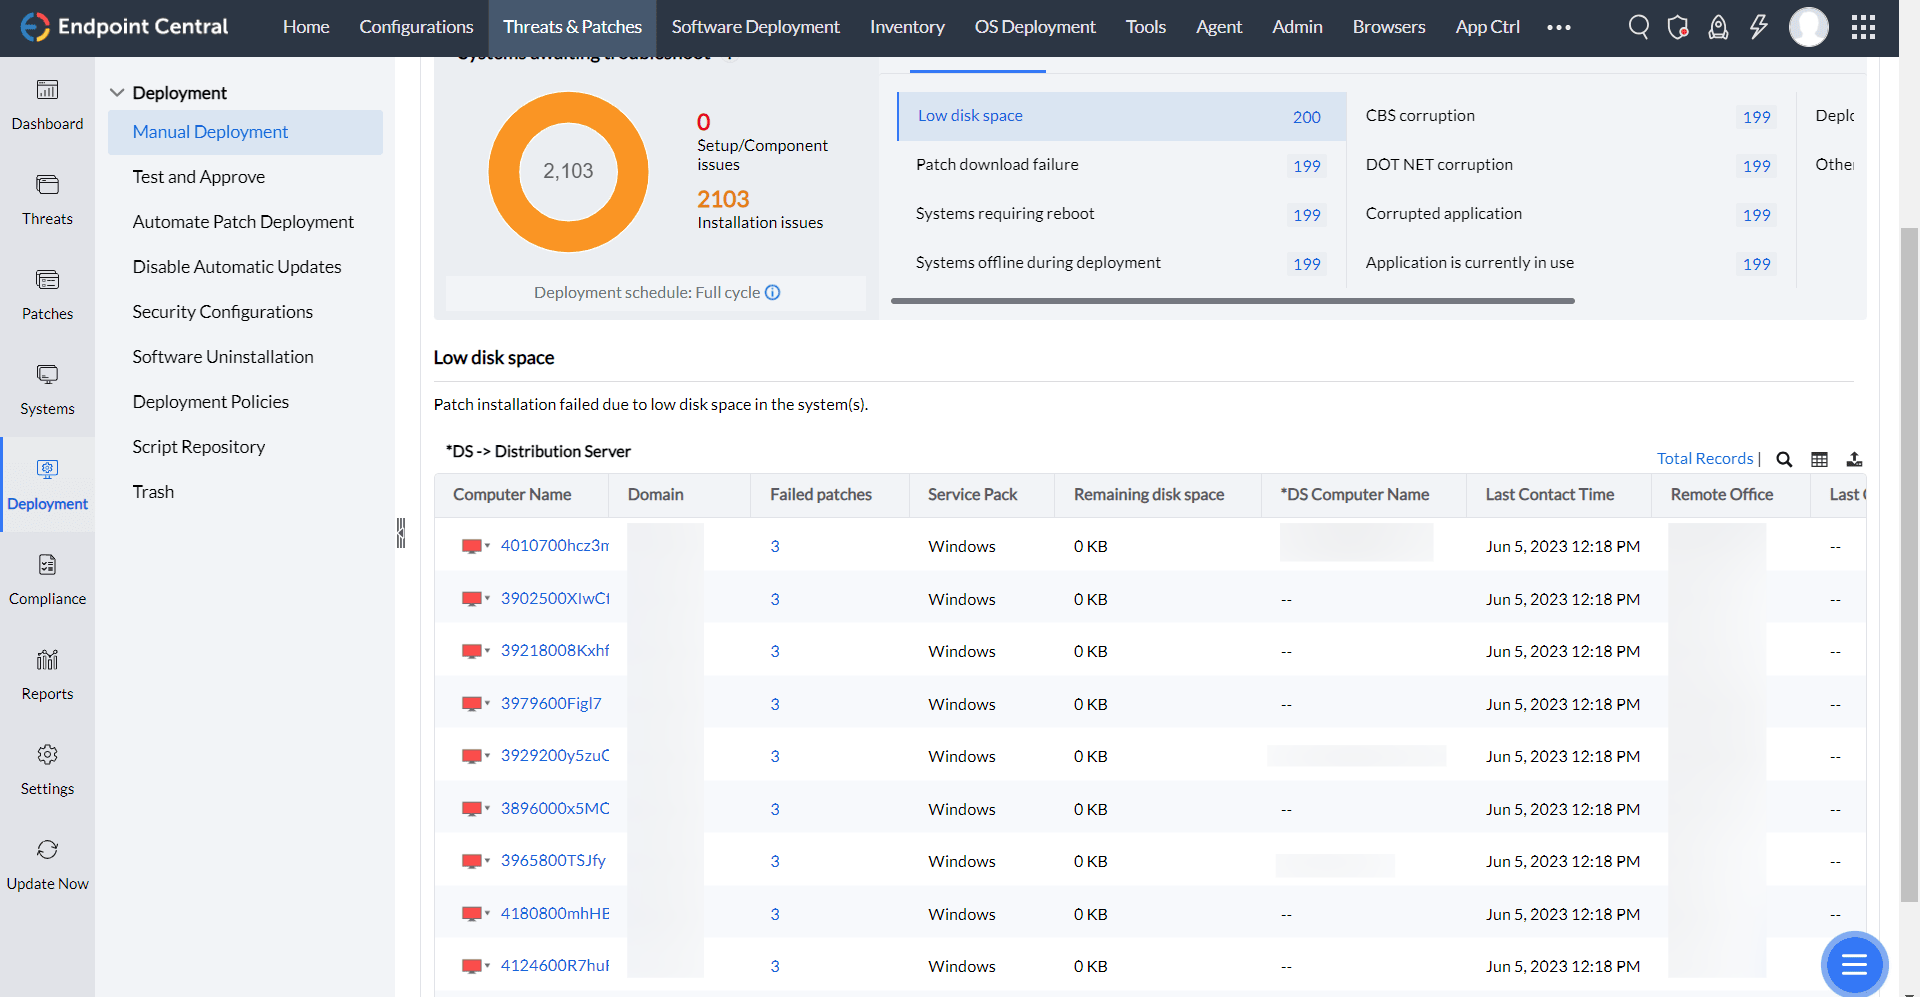Open the dropdown arrow beside computer 4010700hcz3n

click(x=488, y=546)
